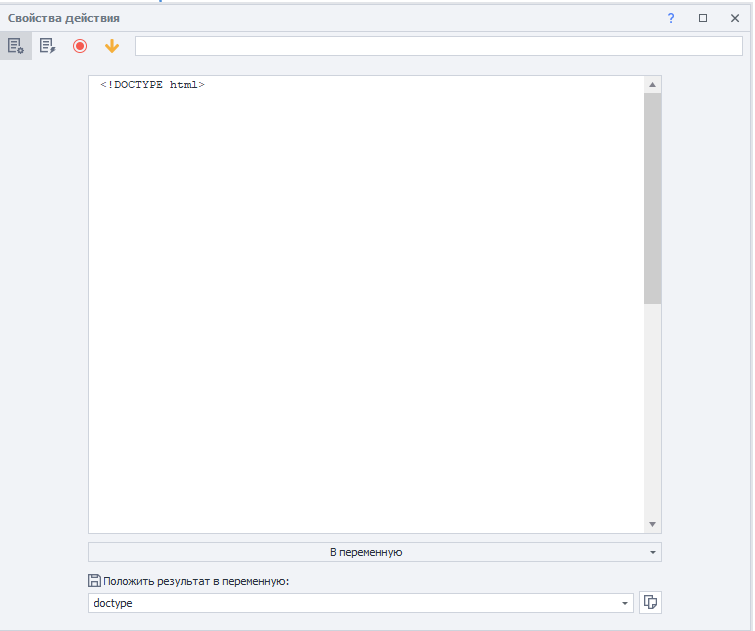This screenshot has width=755, height=631.
Task: Click the orange down arrow icon
Action: pyautogui.click(x=112, y=46)
